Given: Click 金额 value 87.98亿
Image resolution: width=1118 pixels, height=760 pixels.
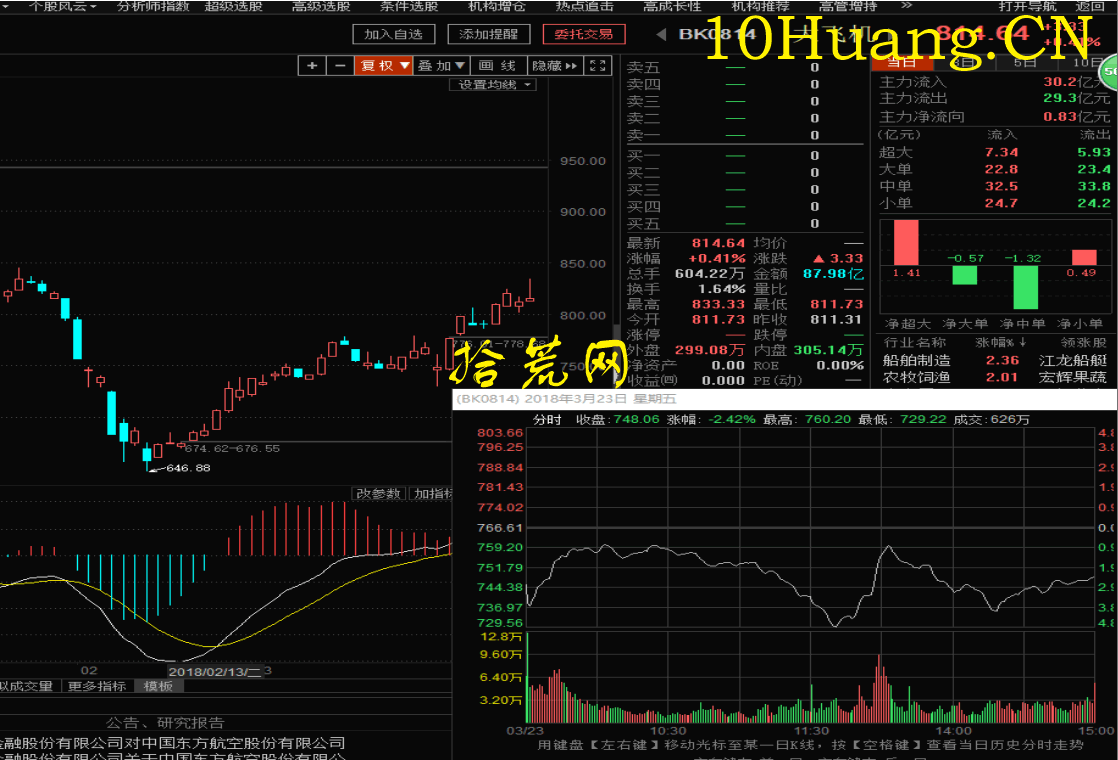Looking at the screenshot, I should [x=833, y=274].
